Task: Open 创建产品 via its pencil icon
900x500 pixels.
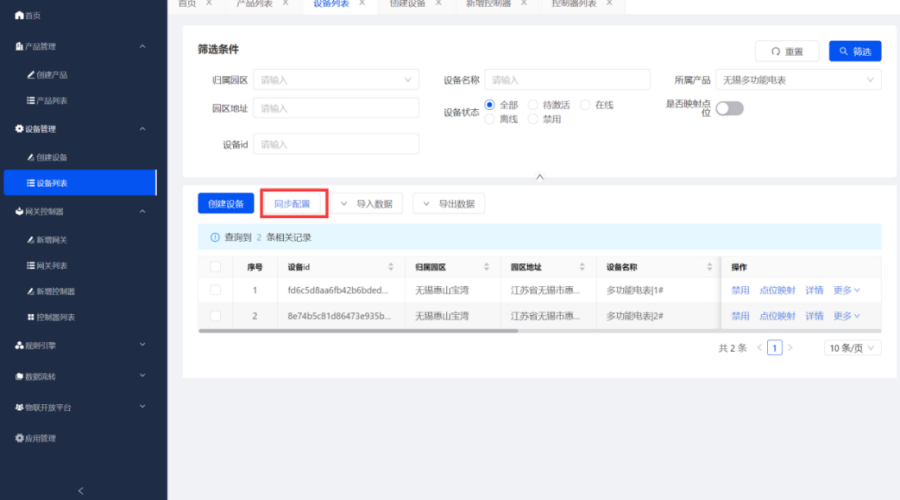Action: click(31, 75)
